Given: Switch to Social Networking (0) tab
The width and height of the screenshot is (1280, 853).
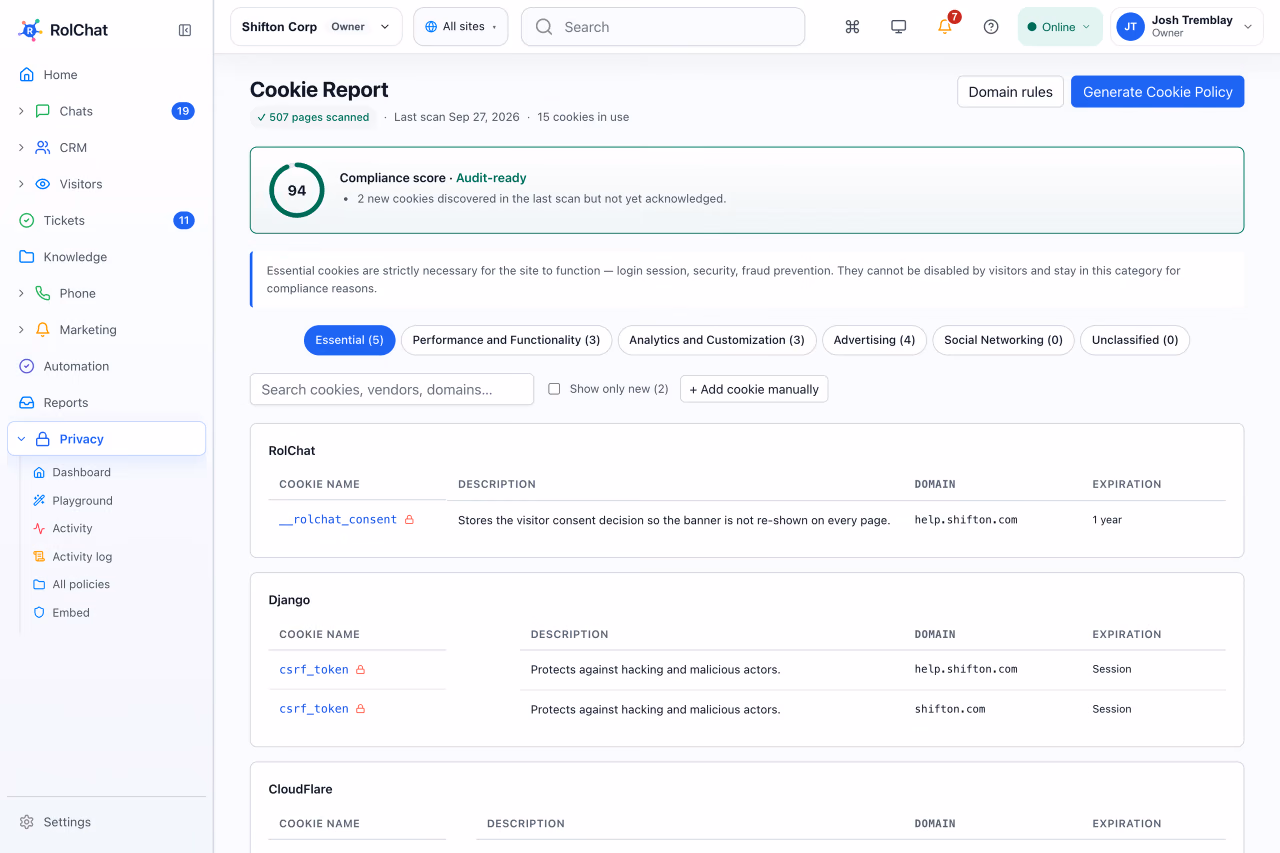Looking at the screenshot, I should pyautogui.click(x=1003, y=340).
